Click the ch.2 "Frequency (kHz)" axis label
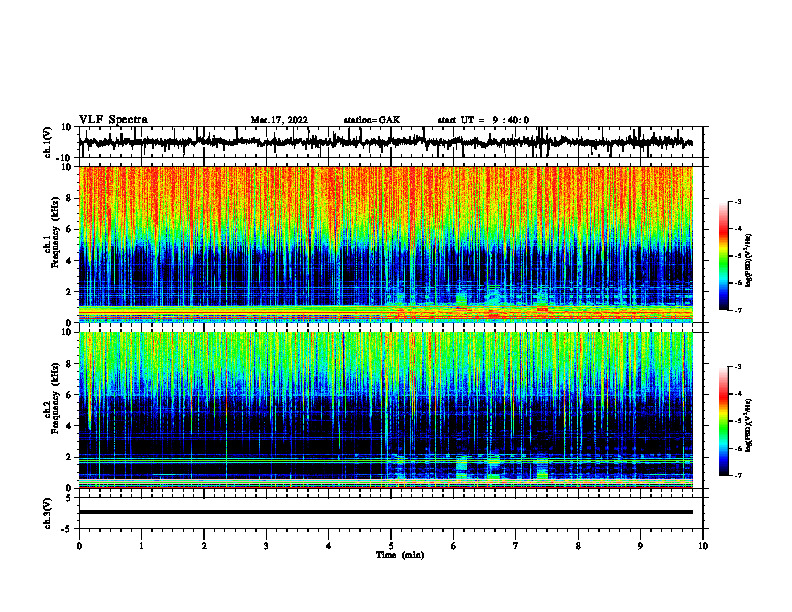 [55, 398]
